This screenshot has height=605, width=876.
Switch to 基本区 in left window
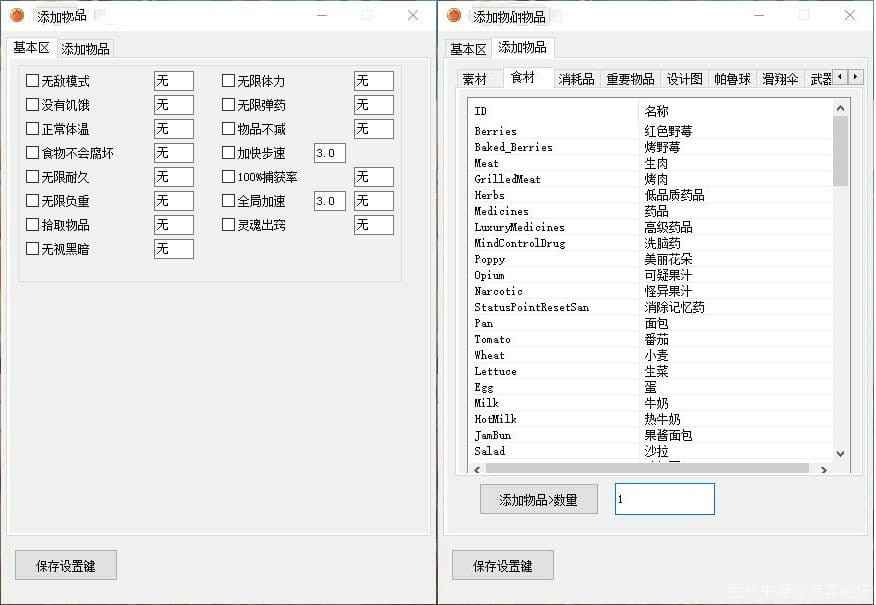29,47
